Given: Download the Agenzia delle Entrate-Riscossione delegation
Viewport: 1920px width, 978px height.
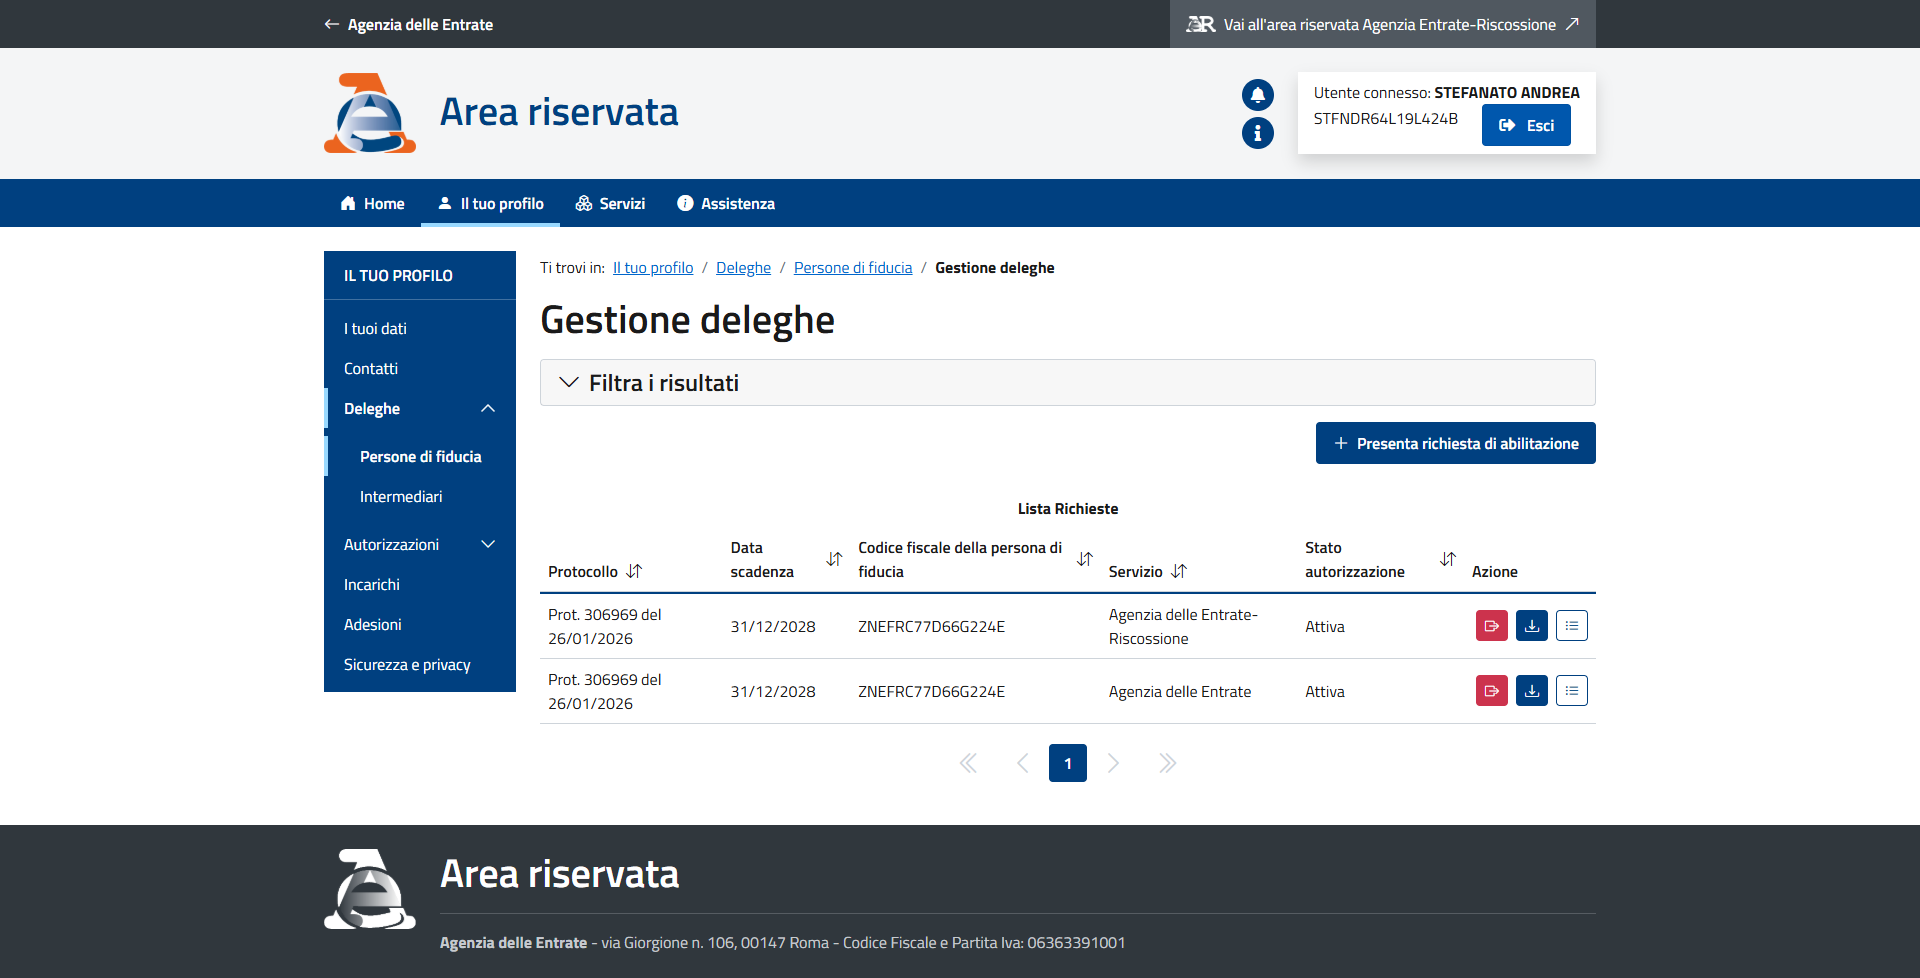Looking at the screenshot, I should (1531, 626).
